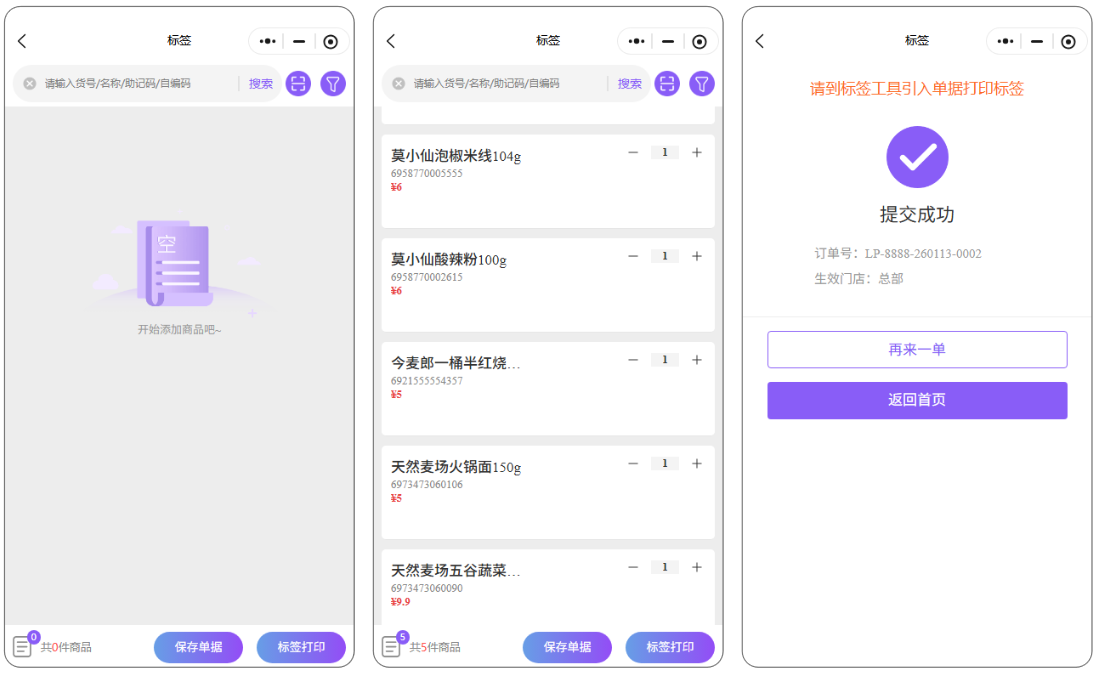Open more options menu in empty label screen
1096x673 pixels.
point(268,41)
